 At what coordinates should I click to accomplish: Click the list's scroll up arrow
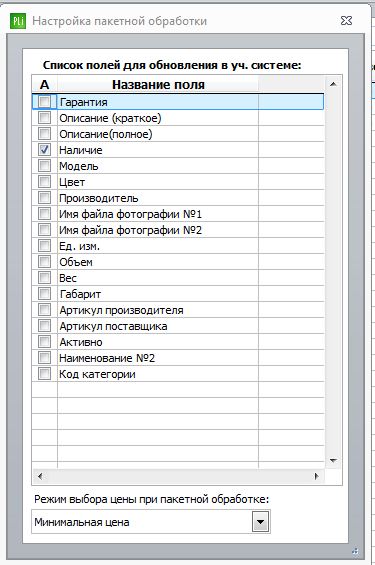click(x=333, y=84)
